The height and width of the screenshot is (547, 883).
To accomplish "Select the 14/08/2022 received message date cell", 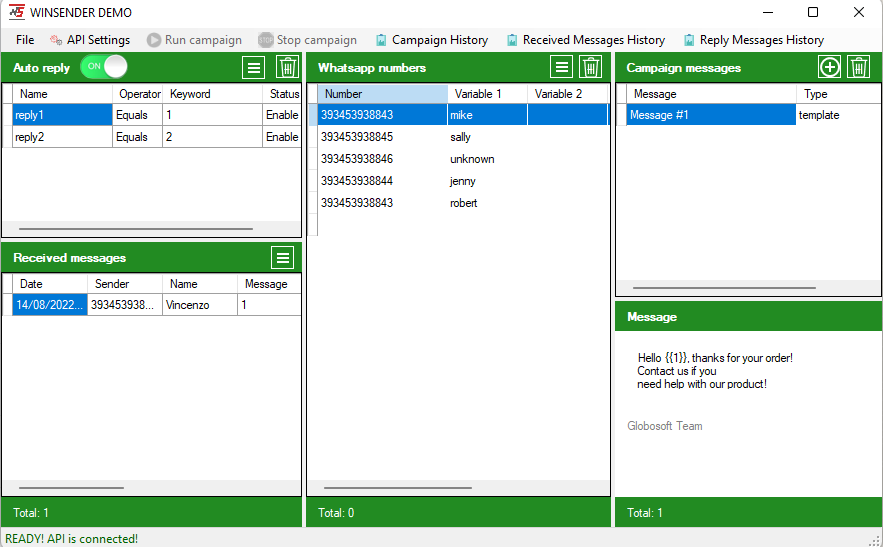I will coord(50,305).
